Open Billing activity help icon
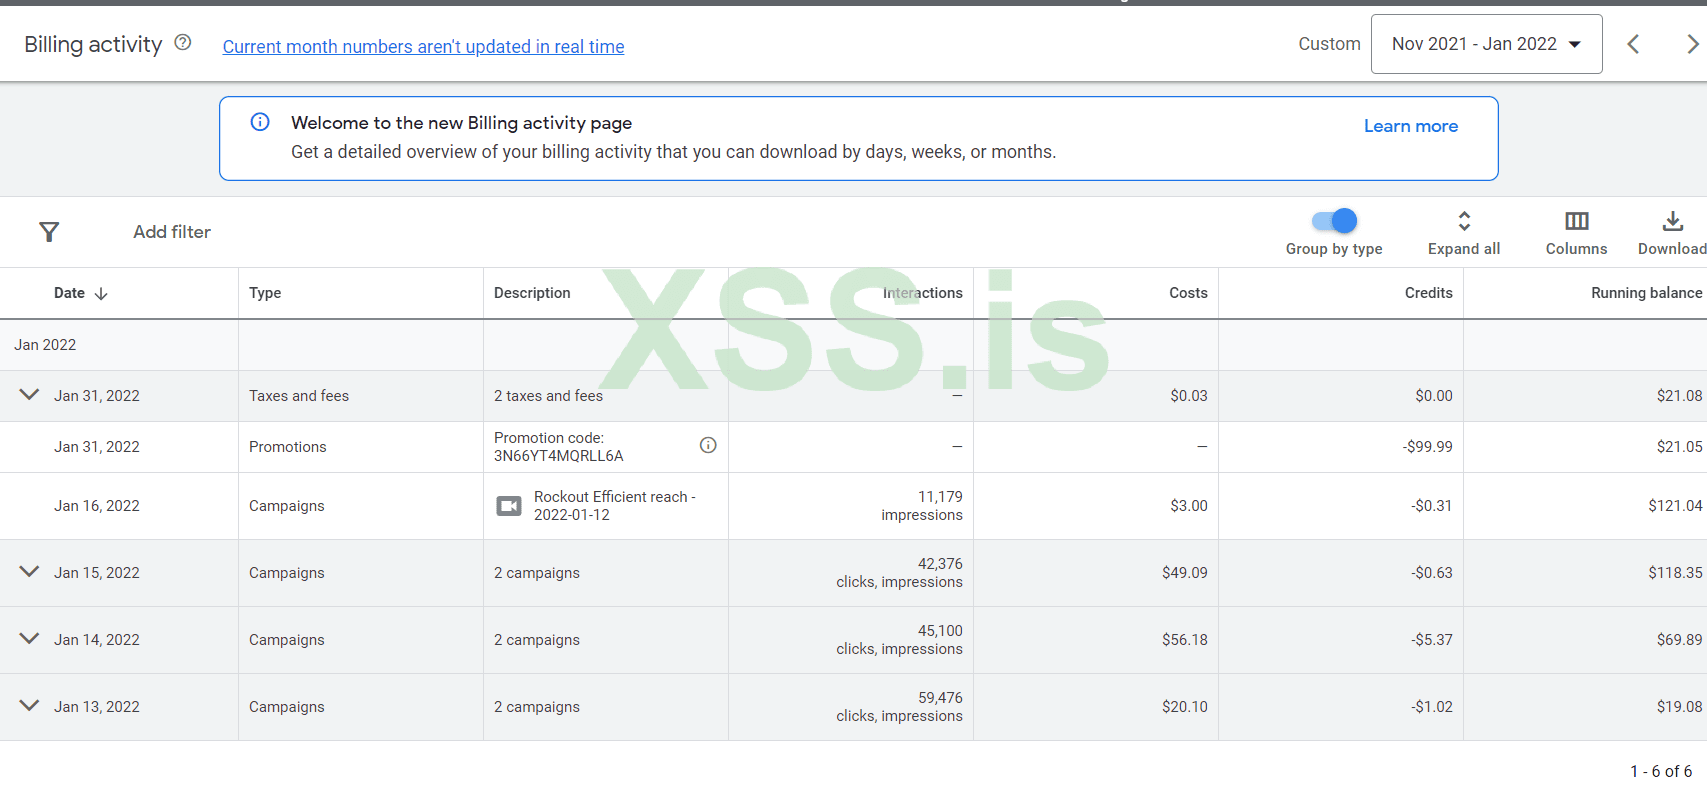1707x790 pixels. click(183, 43)
